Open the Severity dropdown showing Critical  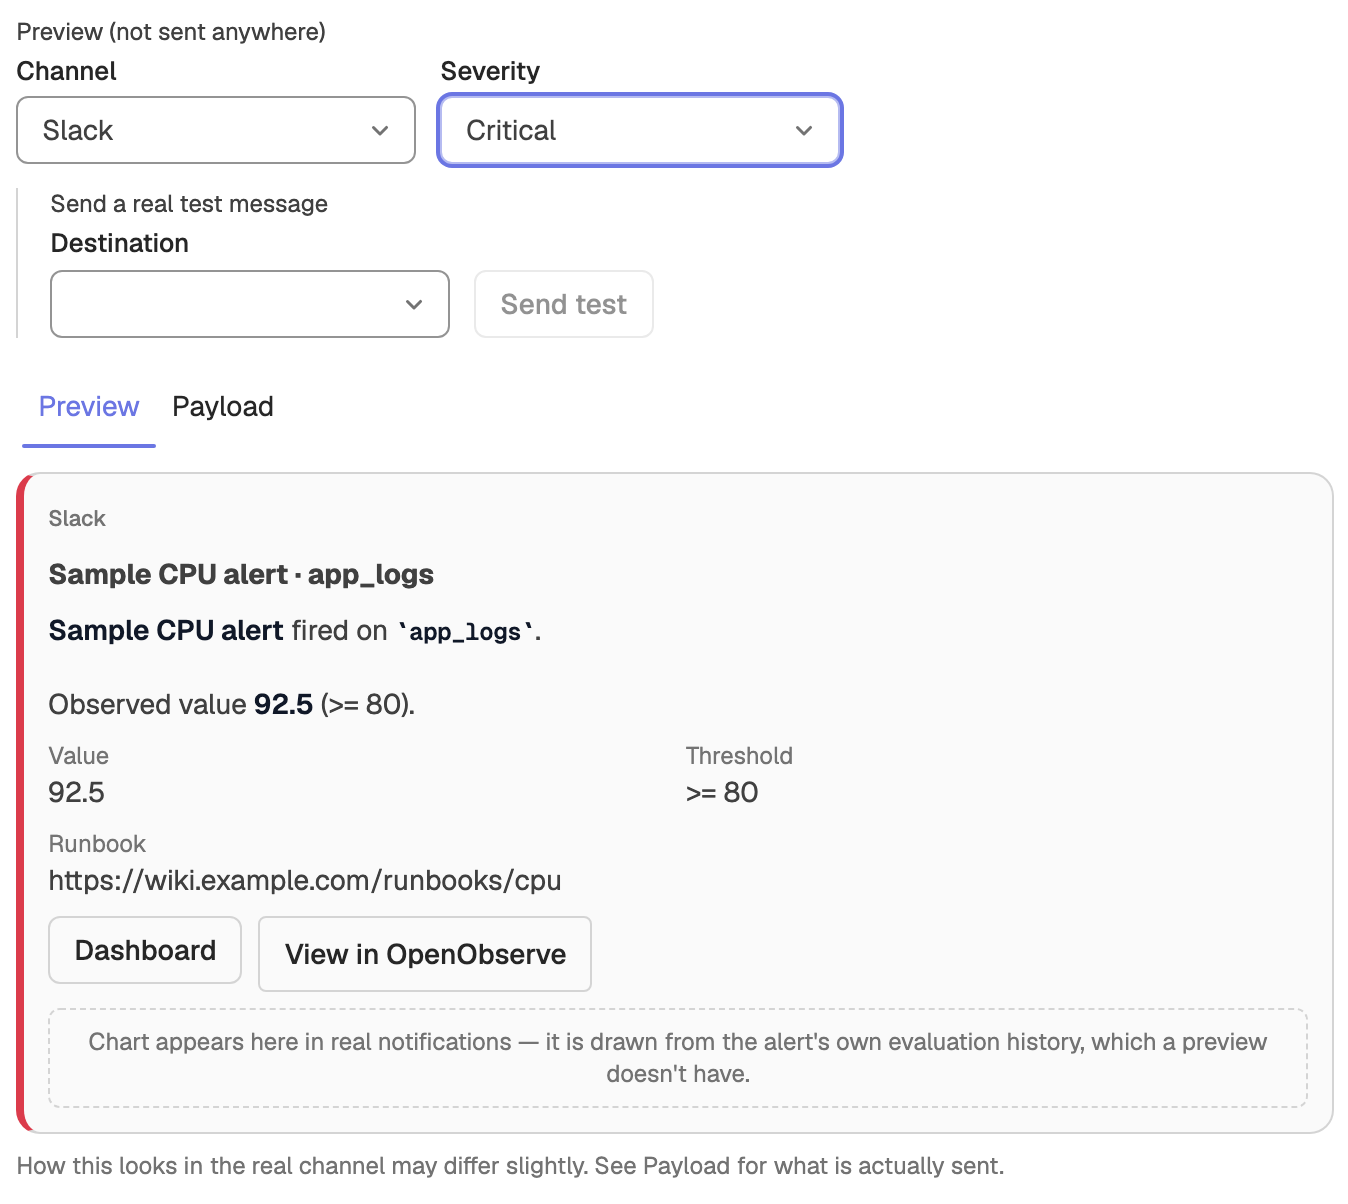click(640, 130)
